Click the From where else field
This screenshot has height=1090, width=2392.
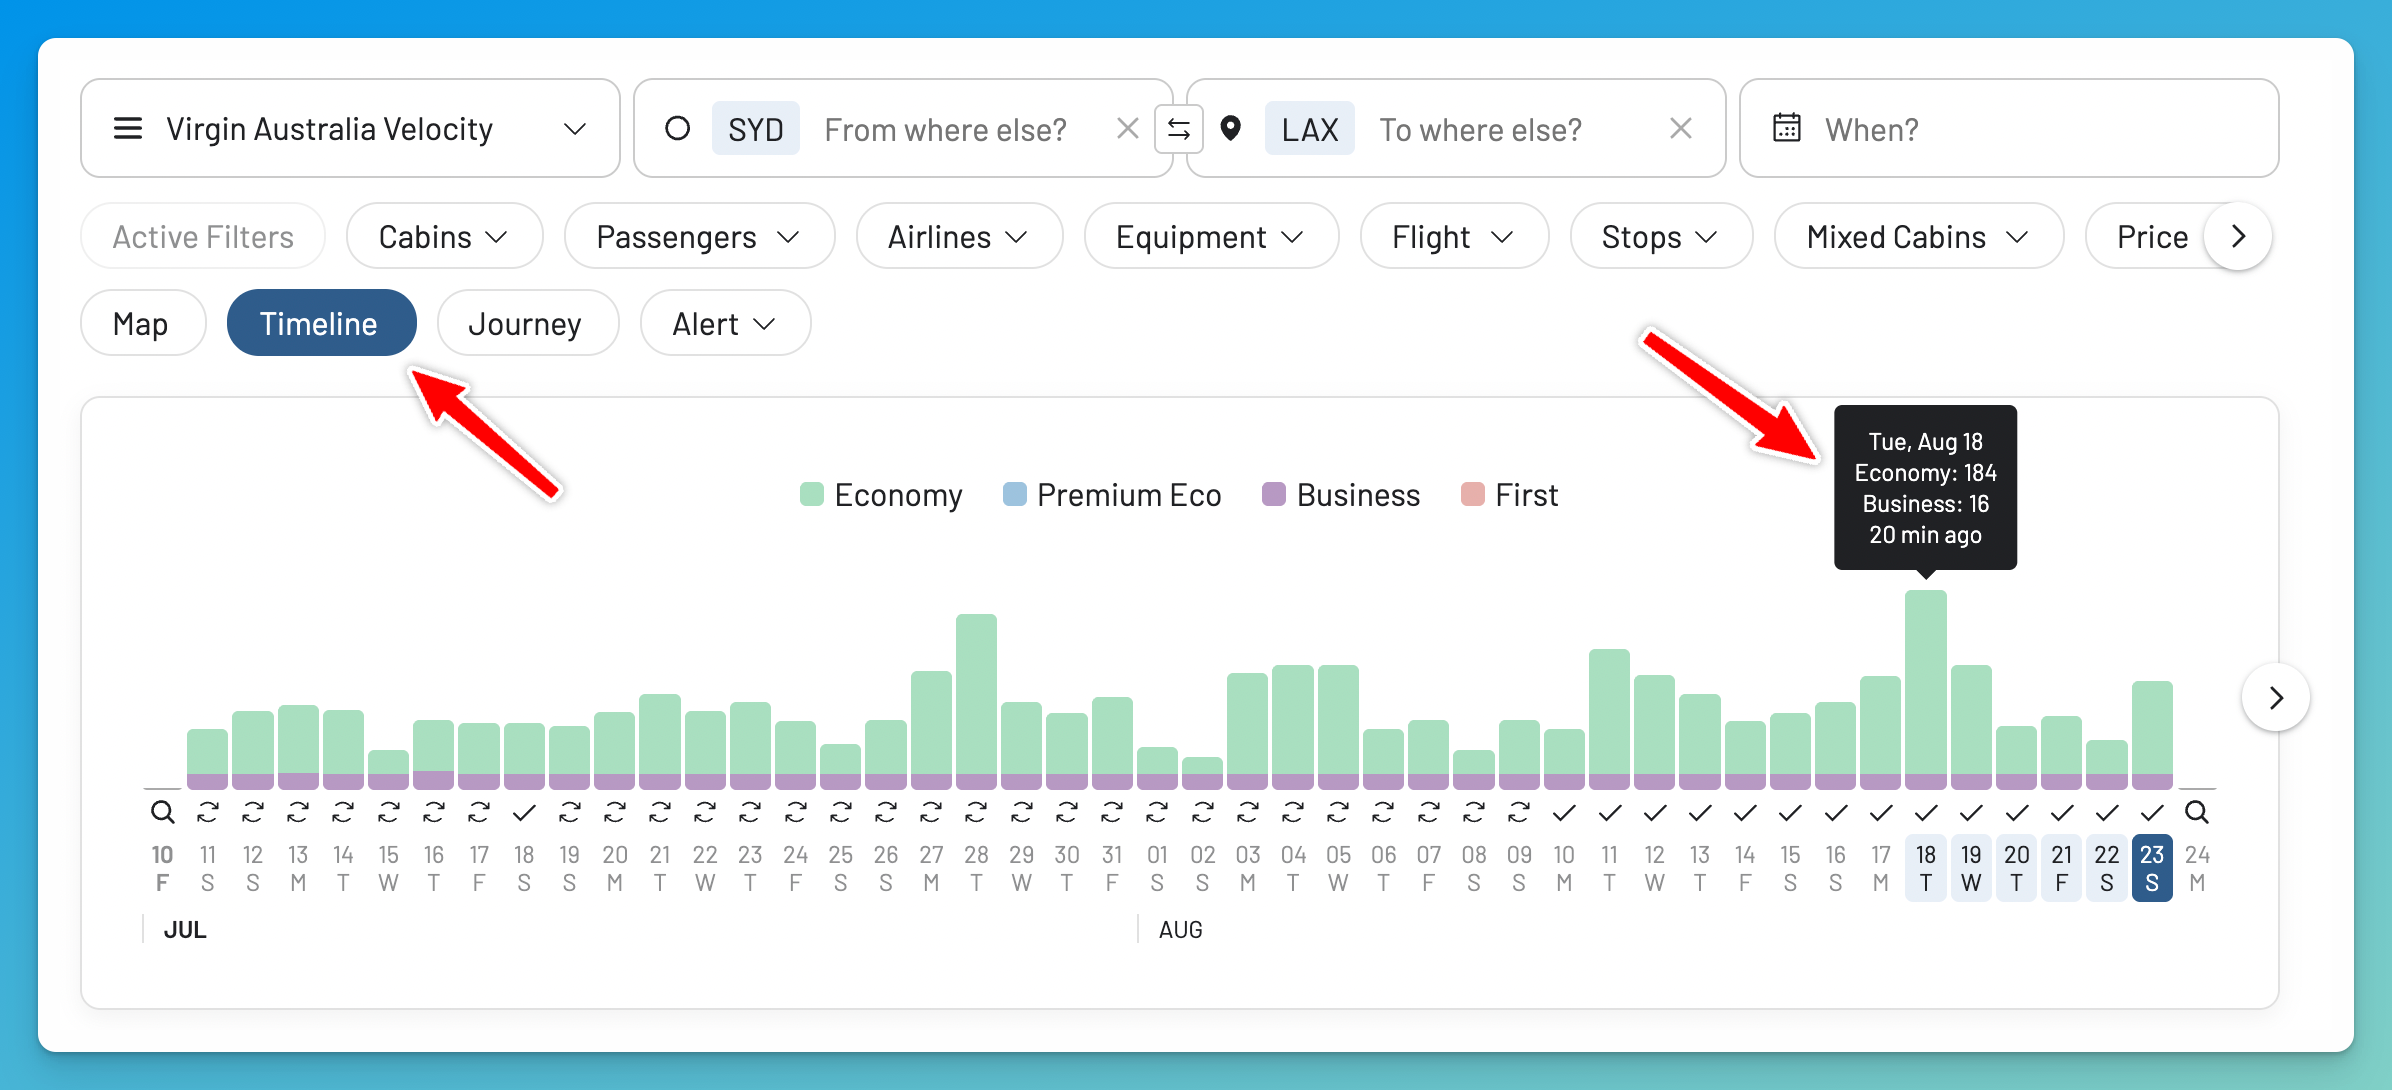point(945,129)
